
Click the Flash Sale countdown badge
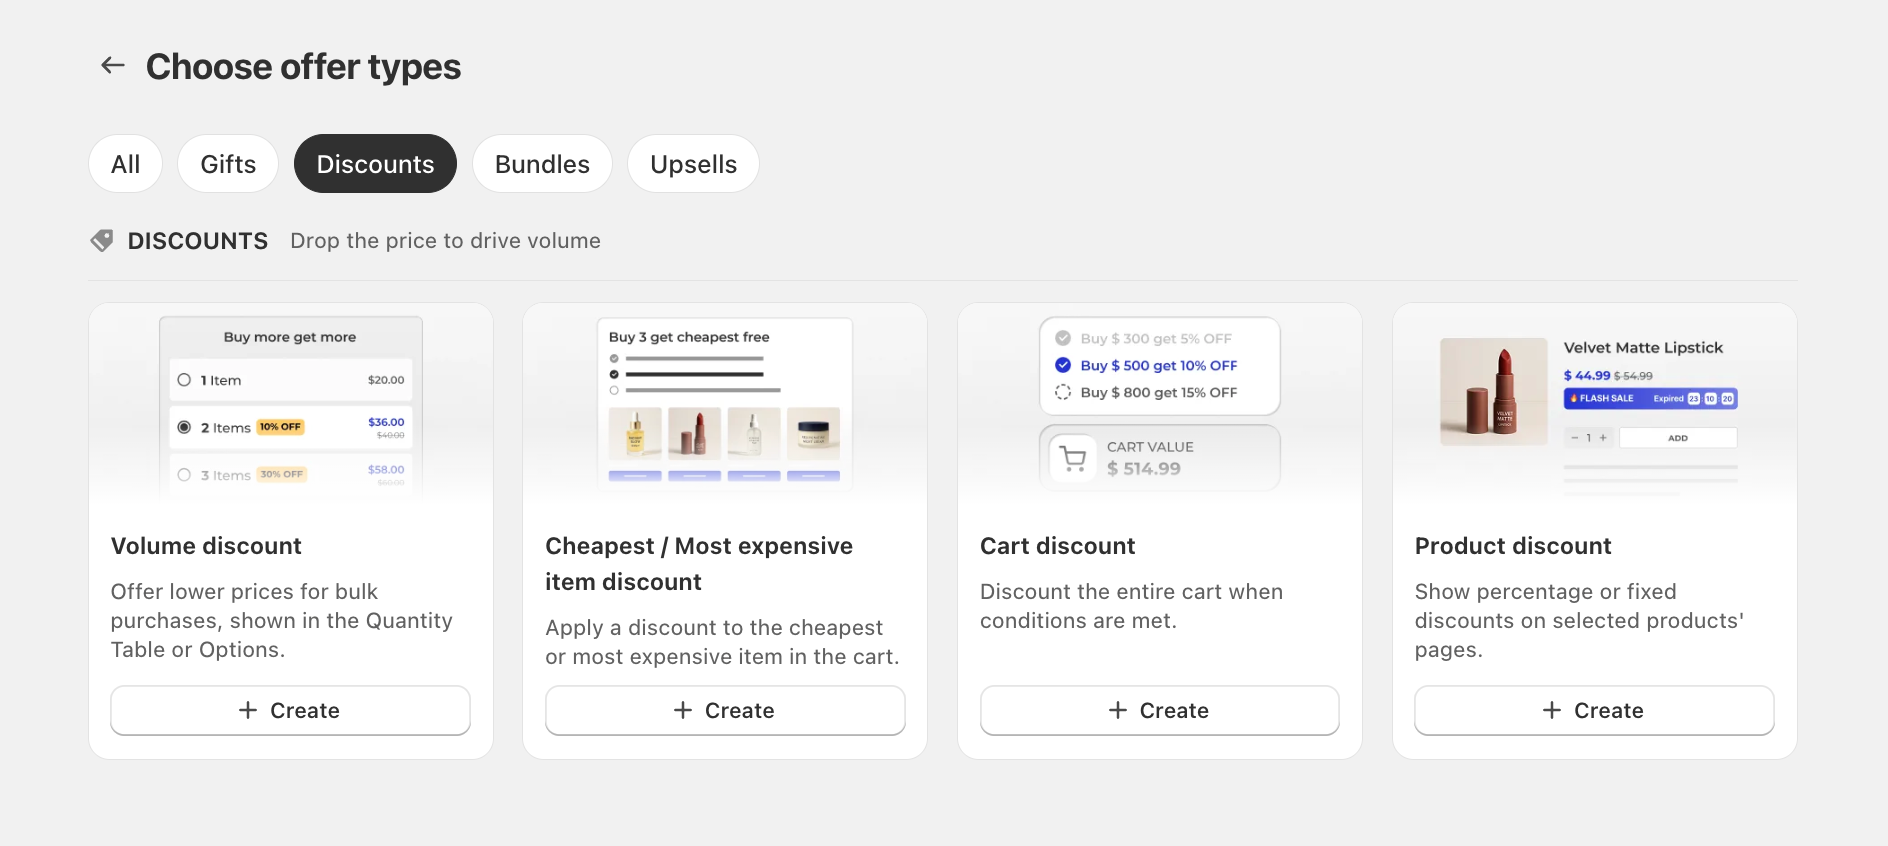pyautogui.click(x=1650, y=398)
